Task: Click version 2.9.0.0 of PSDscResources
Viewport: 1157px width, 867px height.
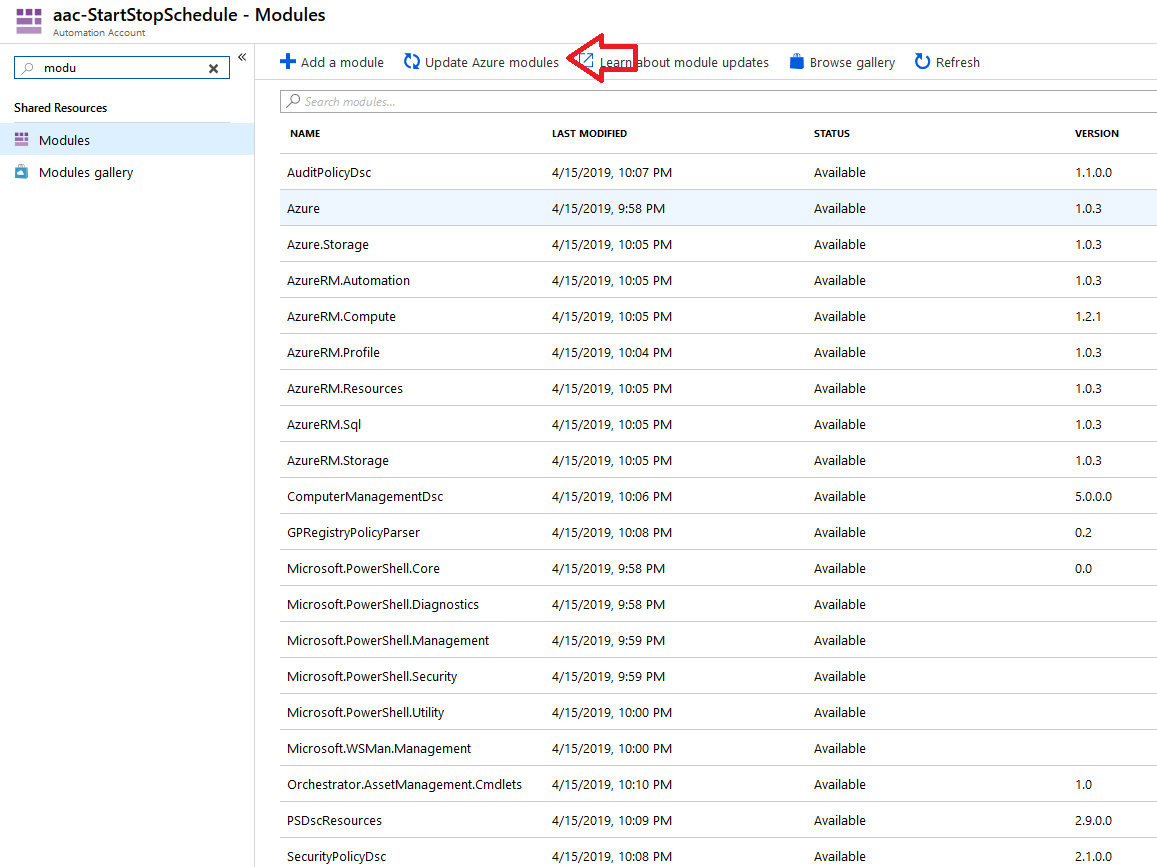Action: pos(1093,821)
